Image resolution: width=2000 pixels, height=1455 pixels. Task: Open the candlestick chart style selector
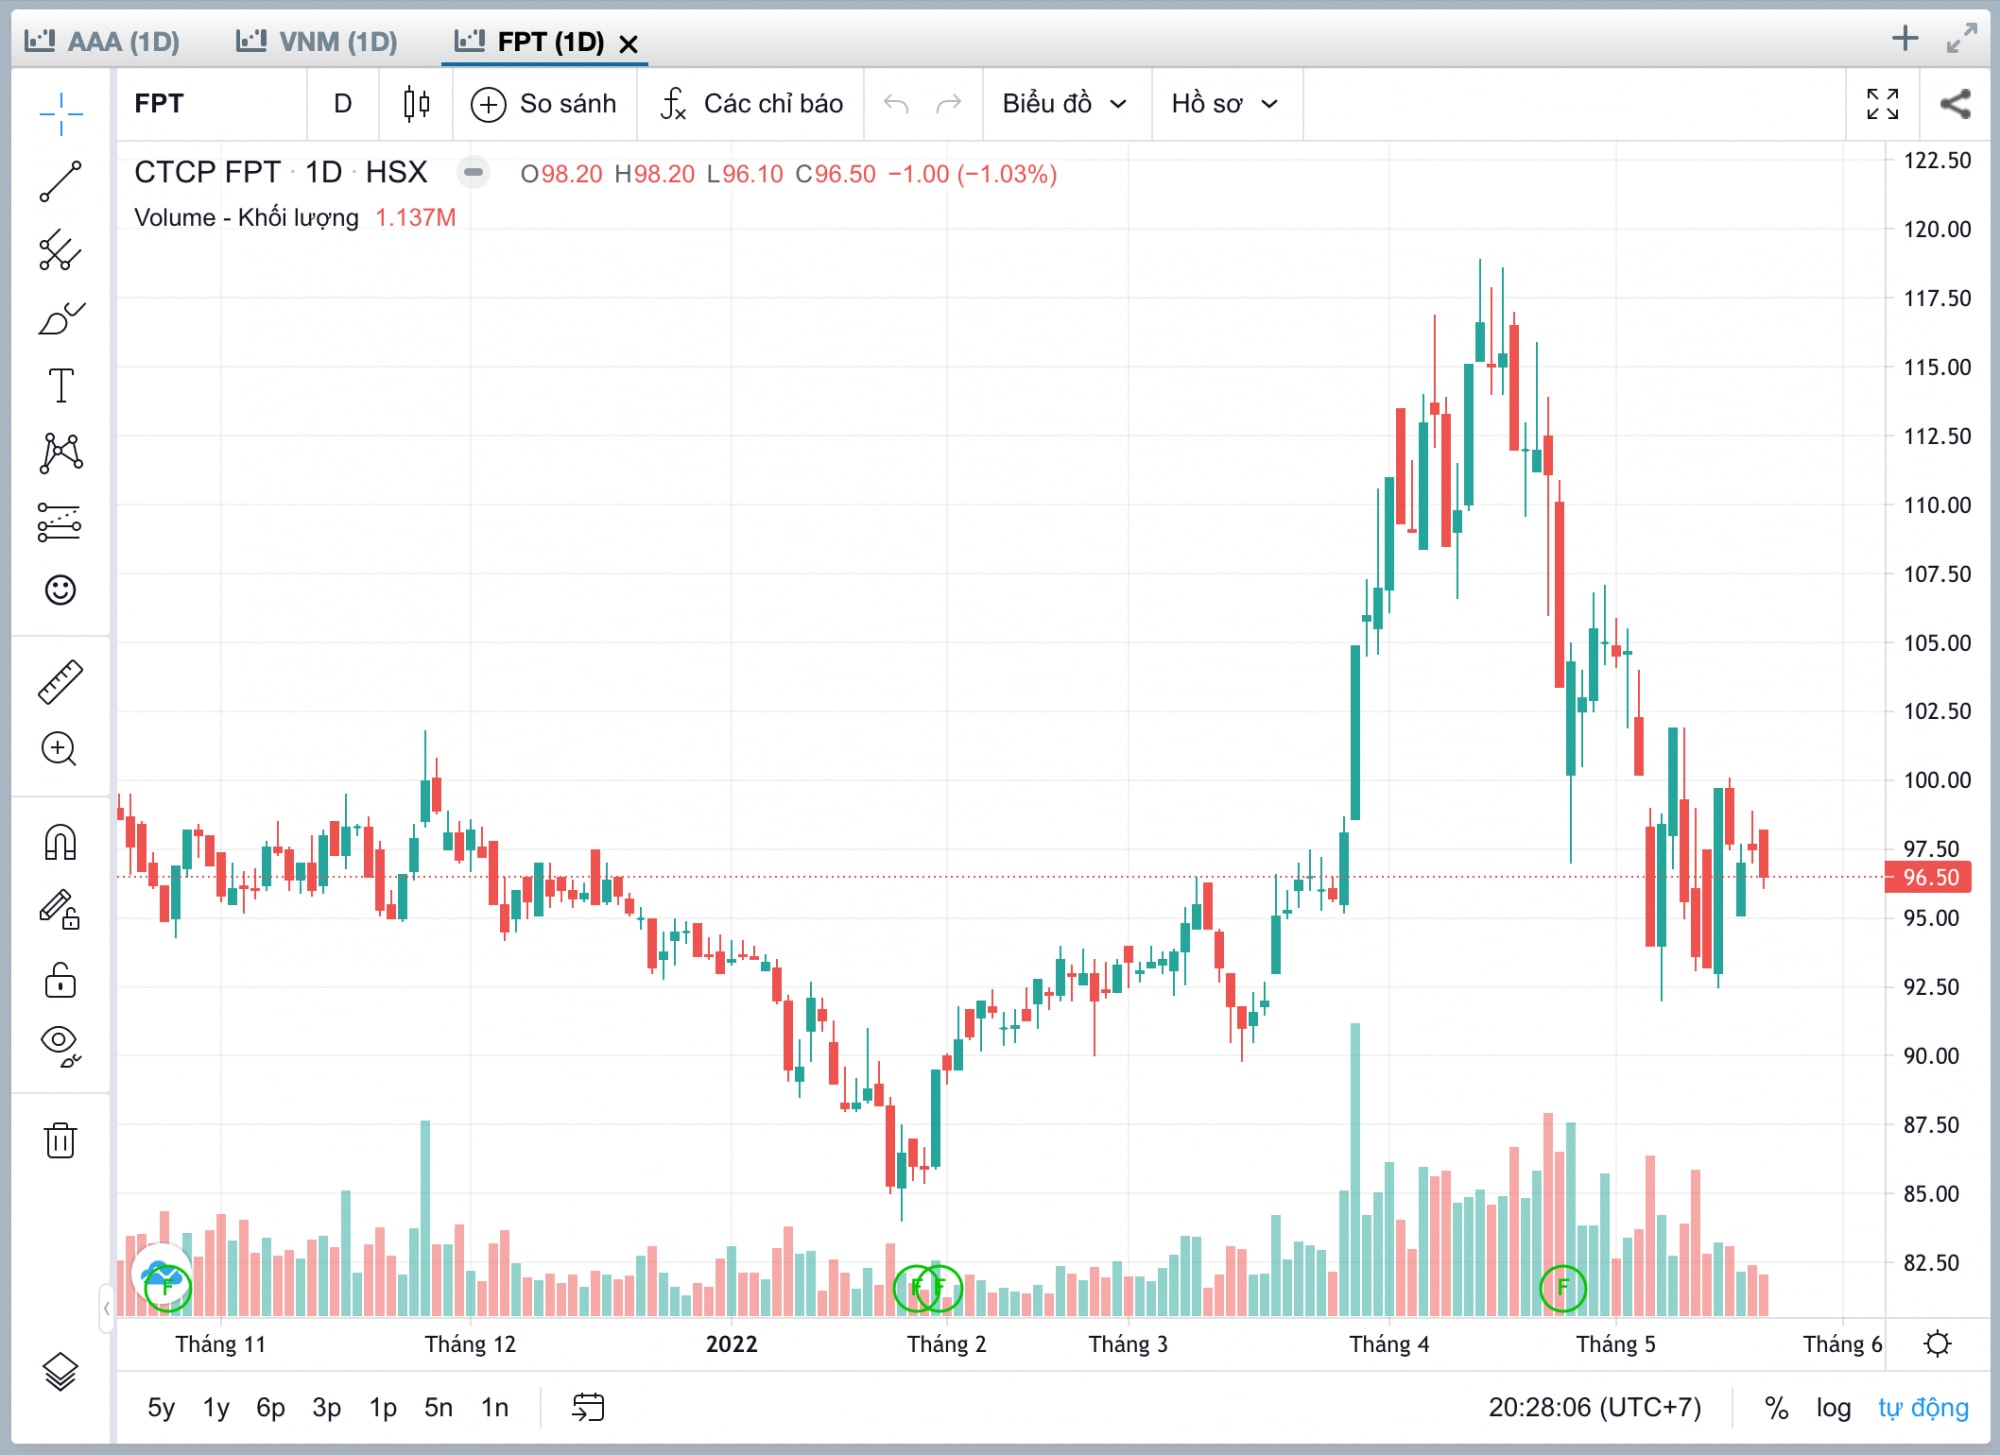[x=416, y=103]
